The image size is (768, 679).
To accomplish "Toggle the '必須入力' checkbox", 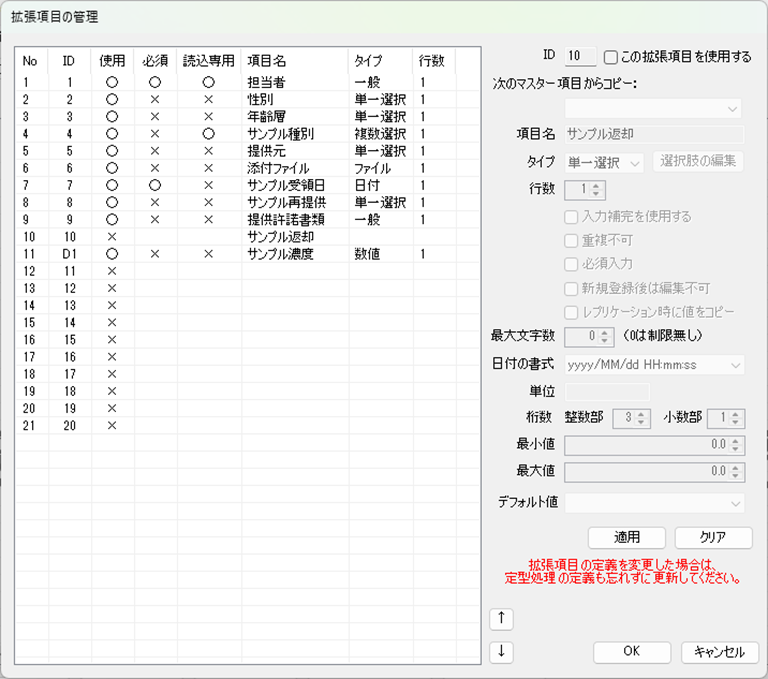I will click(571, 264).
